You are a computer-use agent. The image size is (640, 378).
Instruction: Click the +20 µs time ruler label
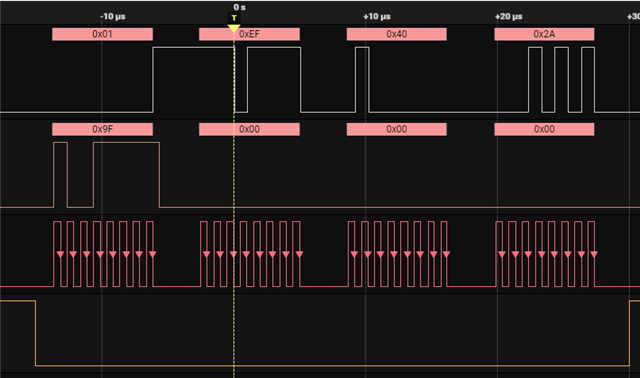pos(509,17)
